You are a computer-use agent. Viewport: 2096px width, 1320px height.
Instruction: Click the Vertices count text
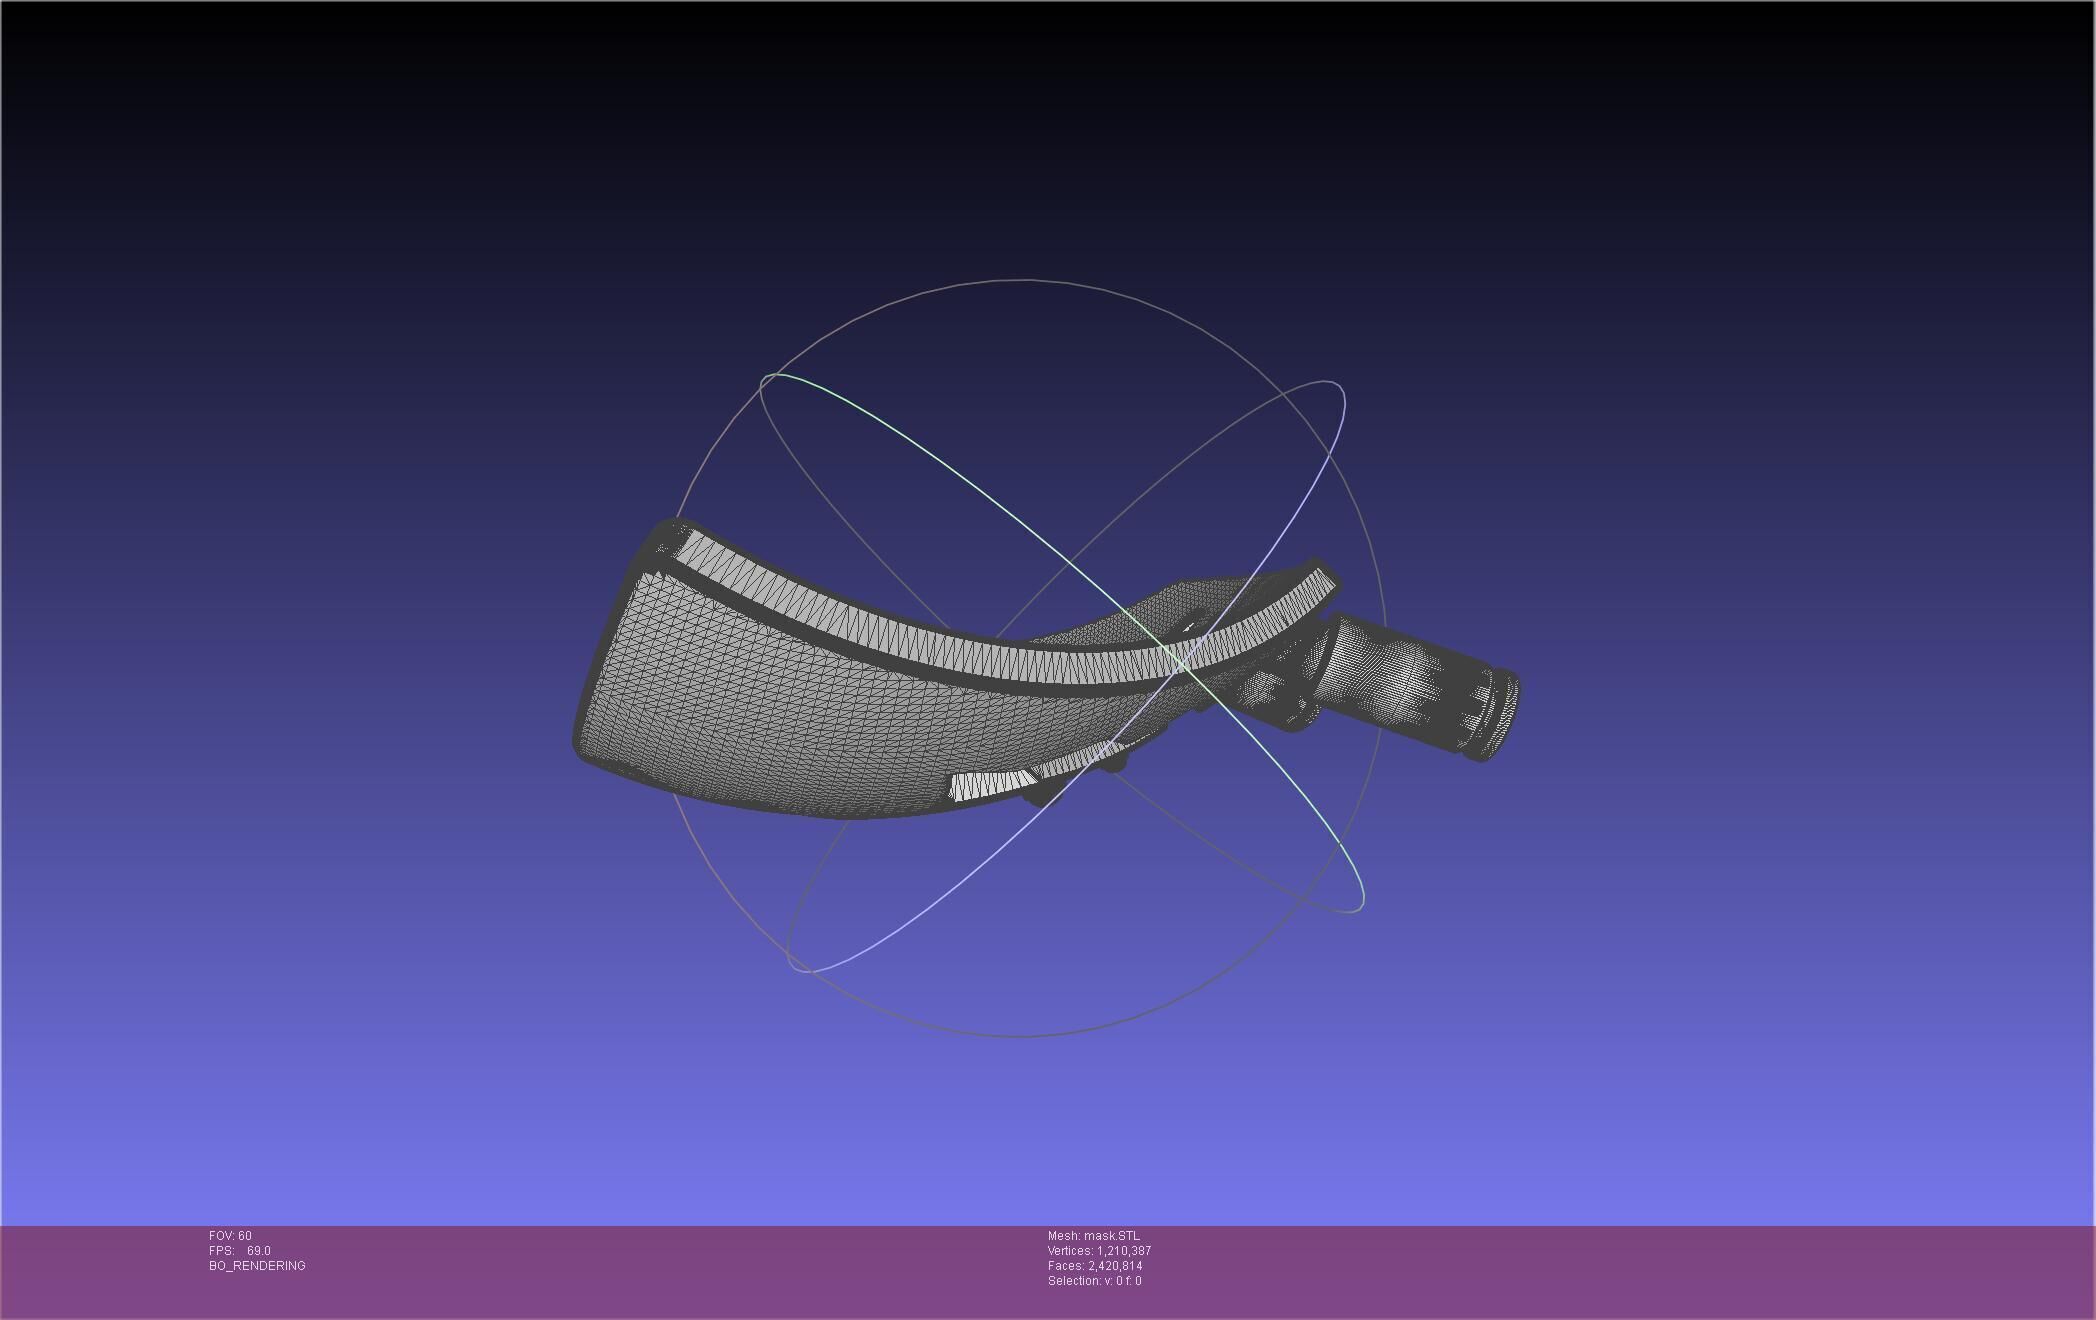[x=1099, y=1251]
